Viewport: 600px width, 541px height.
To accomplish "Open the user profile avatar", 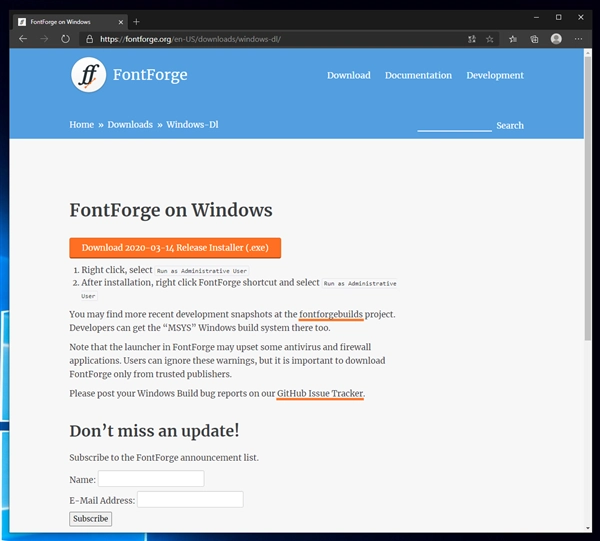I will pos(556,39).
